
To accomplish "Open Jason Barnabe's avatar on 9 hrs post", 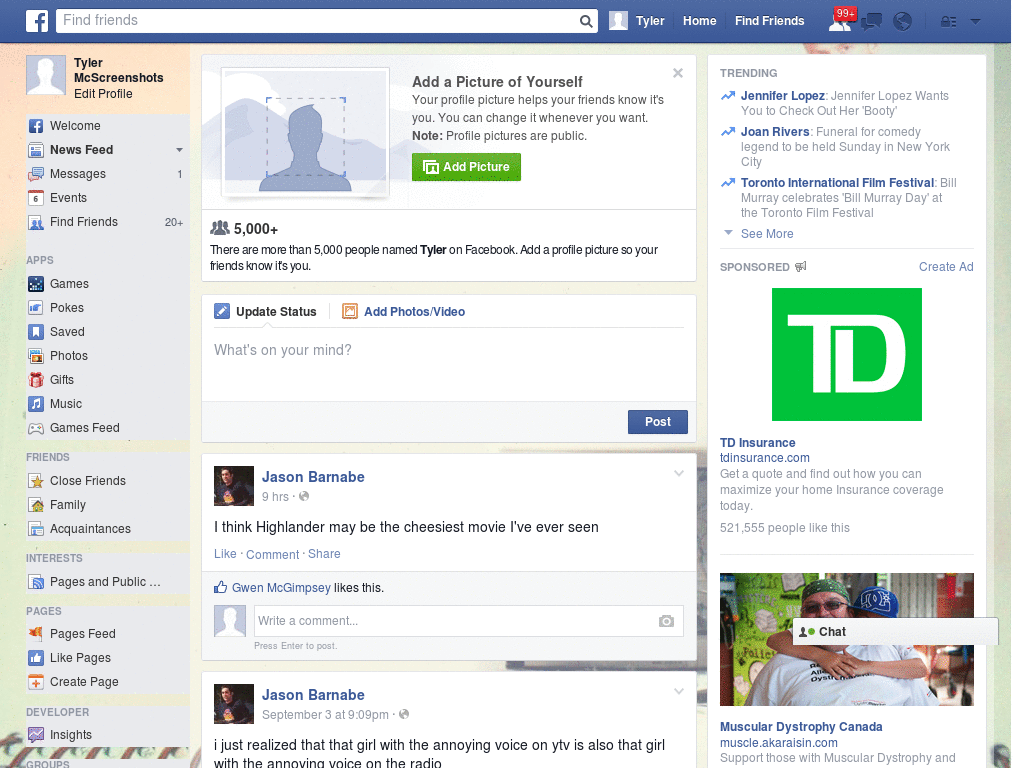I will coord(234,486).
